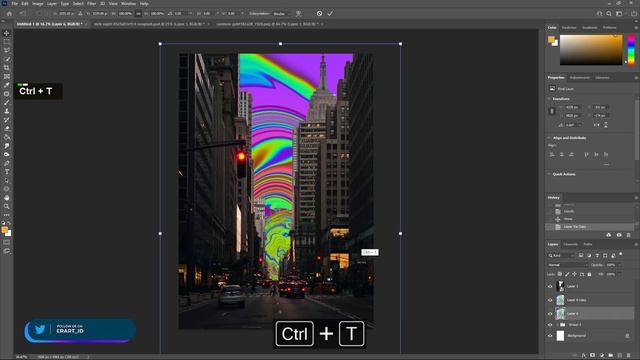This screenshot has height=360, width=640.
Task: Click the lock all icon in Layers
Action: point(589,274)
